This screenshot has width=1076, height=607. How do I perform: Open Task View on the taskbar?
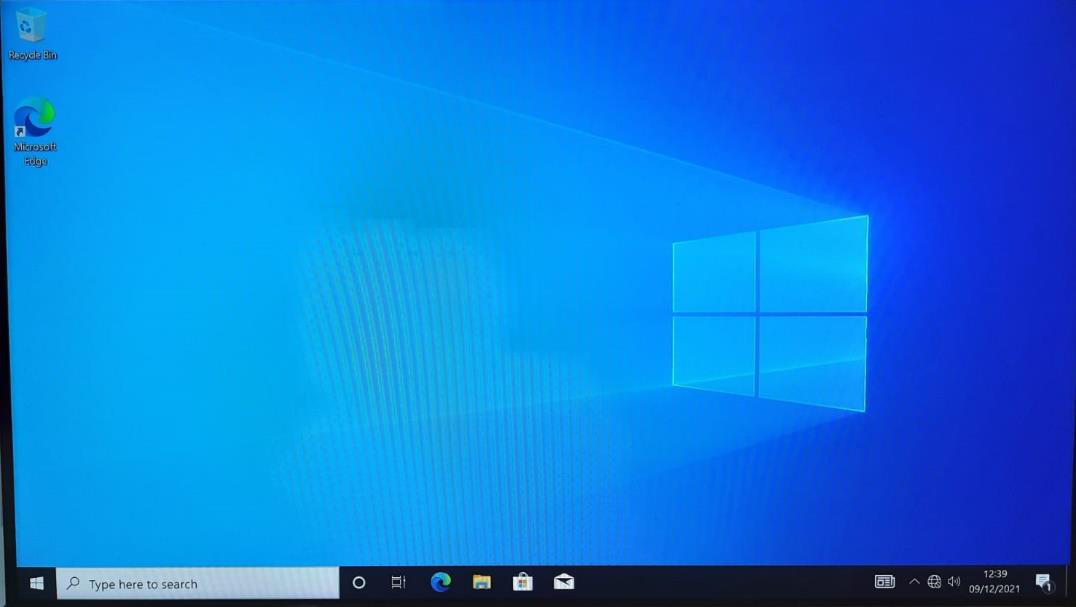point(399,583)
